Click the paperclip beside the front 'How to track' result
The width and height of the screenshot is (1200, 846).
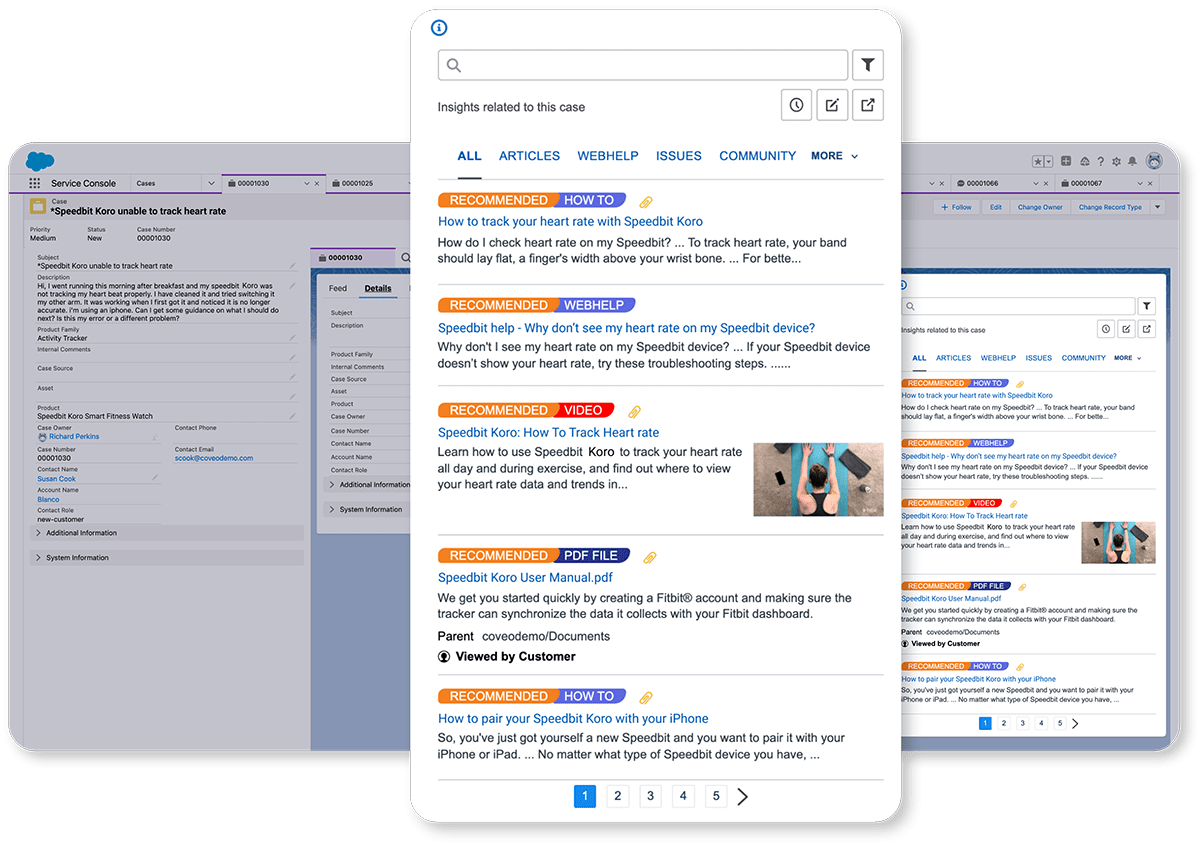pyautogui.click(x=646, y=201)
